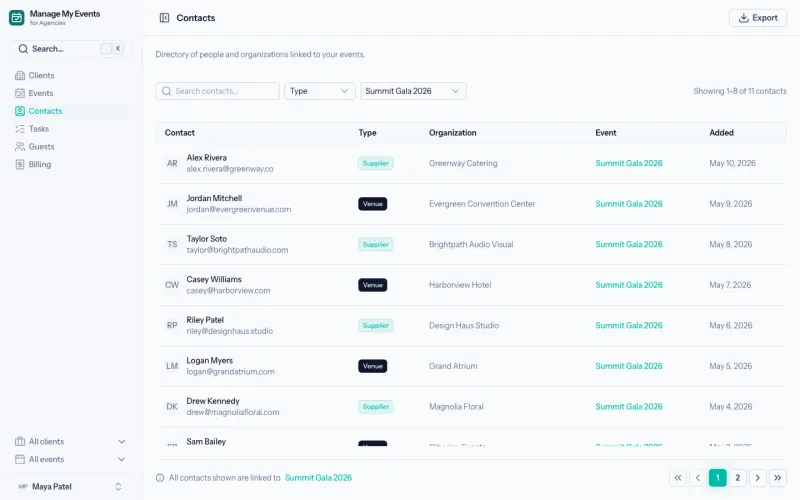Click the Added column header
Image resolution: width=800 pixels, height=500 pixels.
(721, 133)
